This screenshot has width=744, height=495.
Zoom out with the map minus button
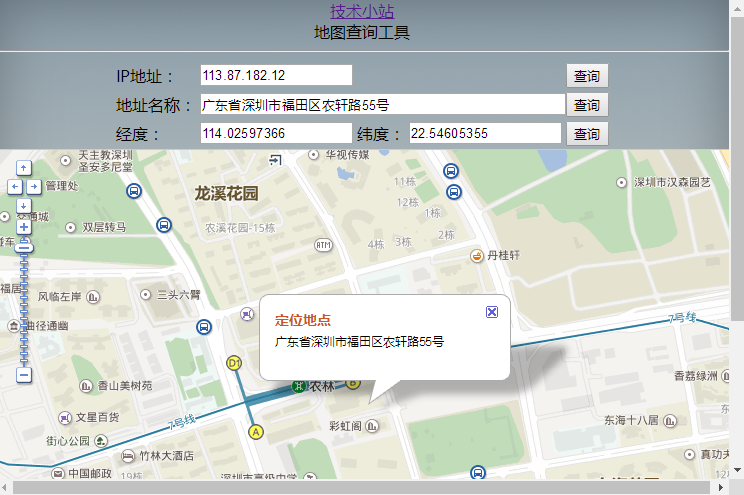tap(24, 375)
